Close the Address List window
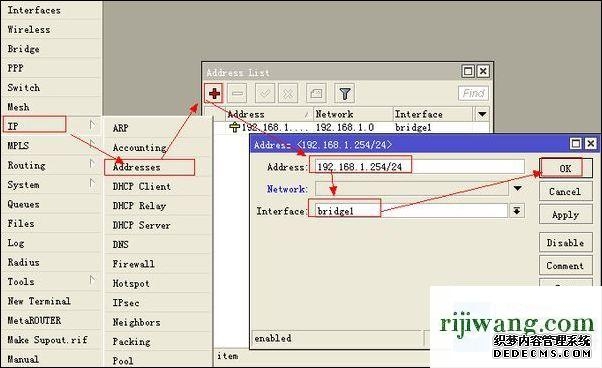The width and height of the screenshot is (602, 368). pyautogui.click(x=483, y=71)
